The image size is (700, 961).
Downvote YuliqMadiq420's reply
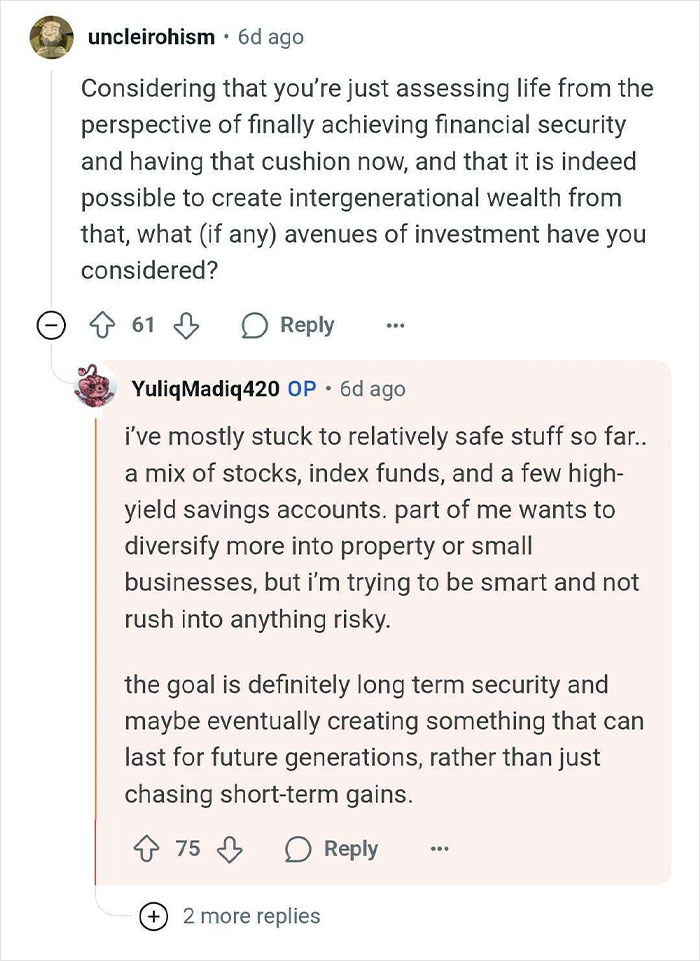pyautogui.click(x=230, y=849)
